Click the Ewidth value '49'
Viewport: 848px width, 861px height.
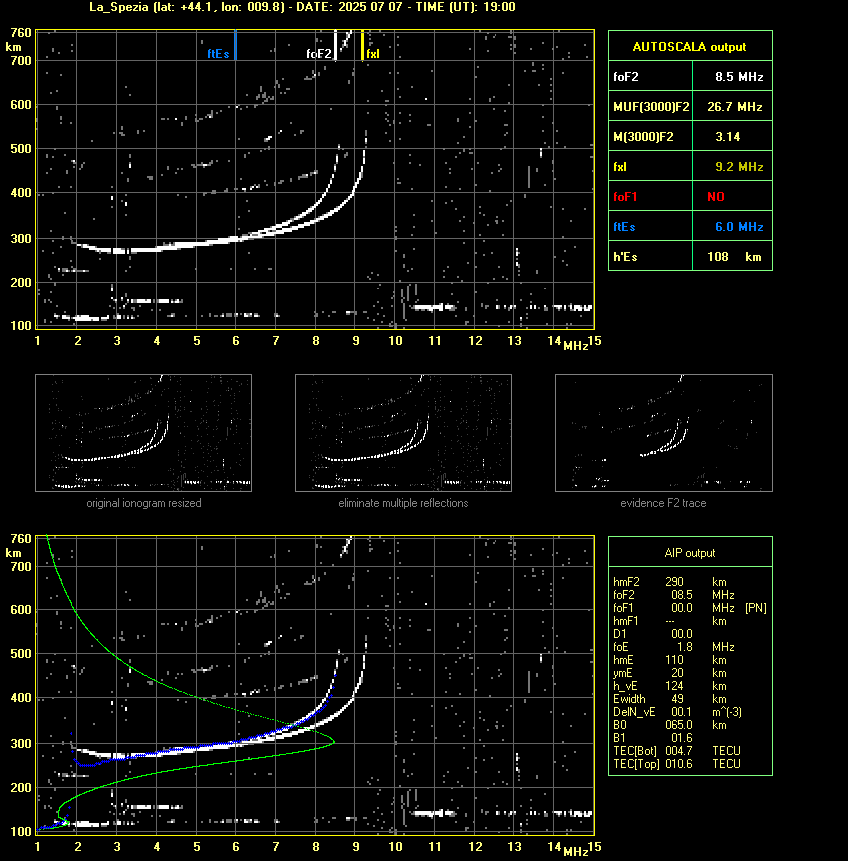[x=677, y=699]
